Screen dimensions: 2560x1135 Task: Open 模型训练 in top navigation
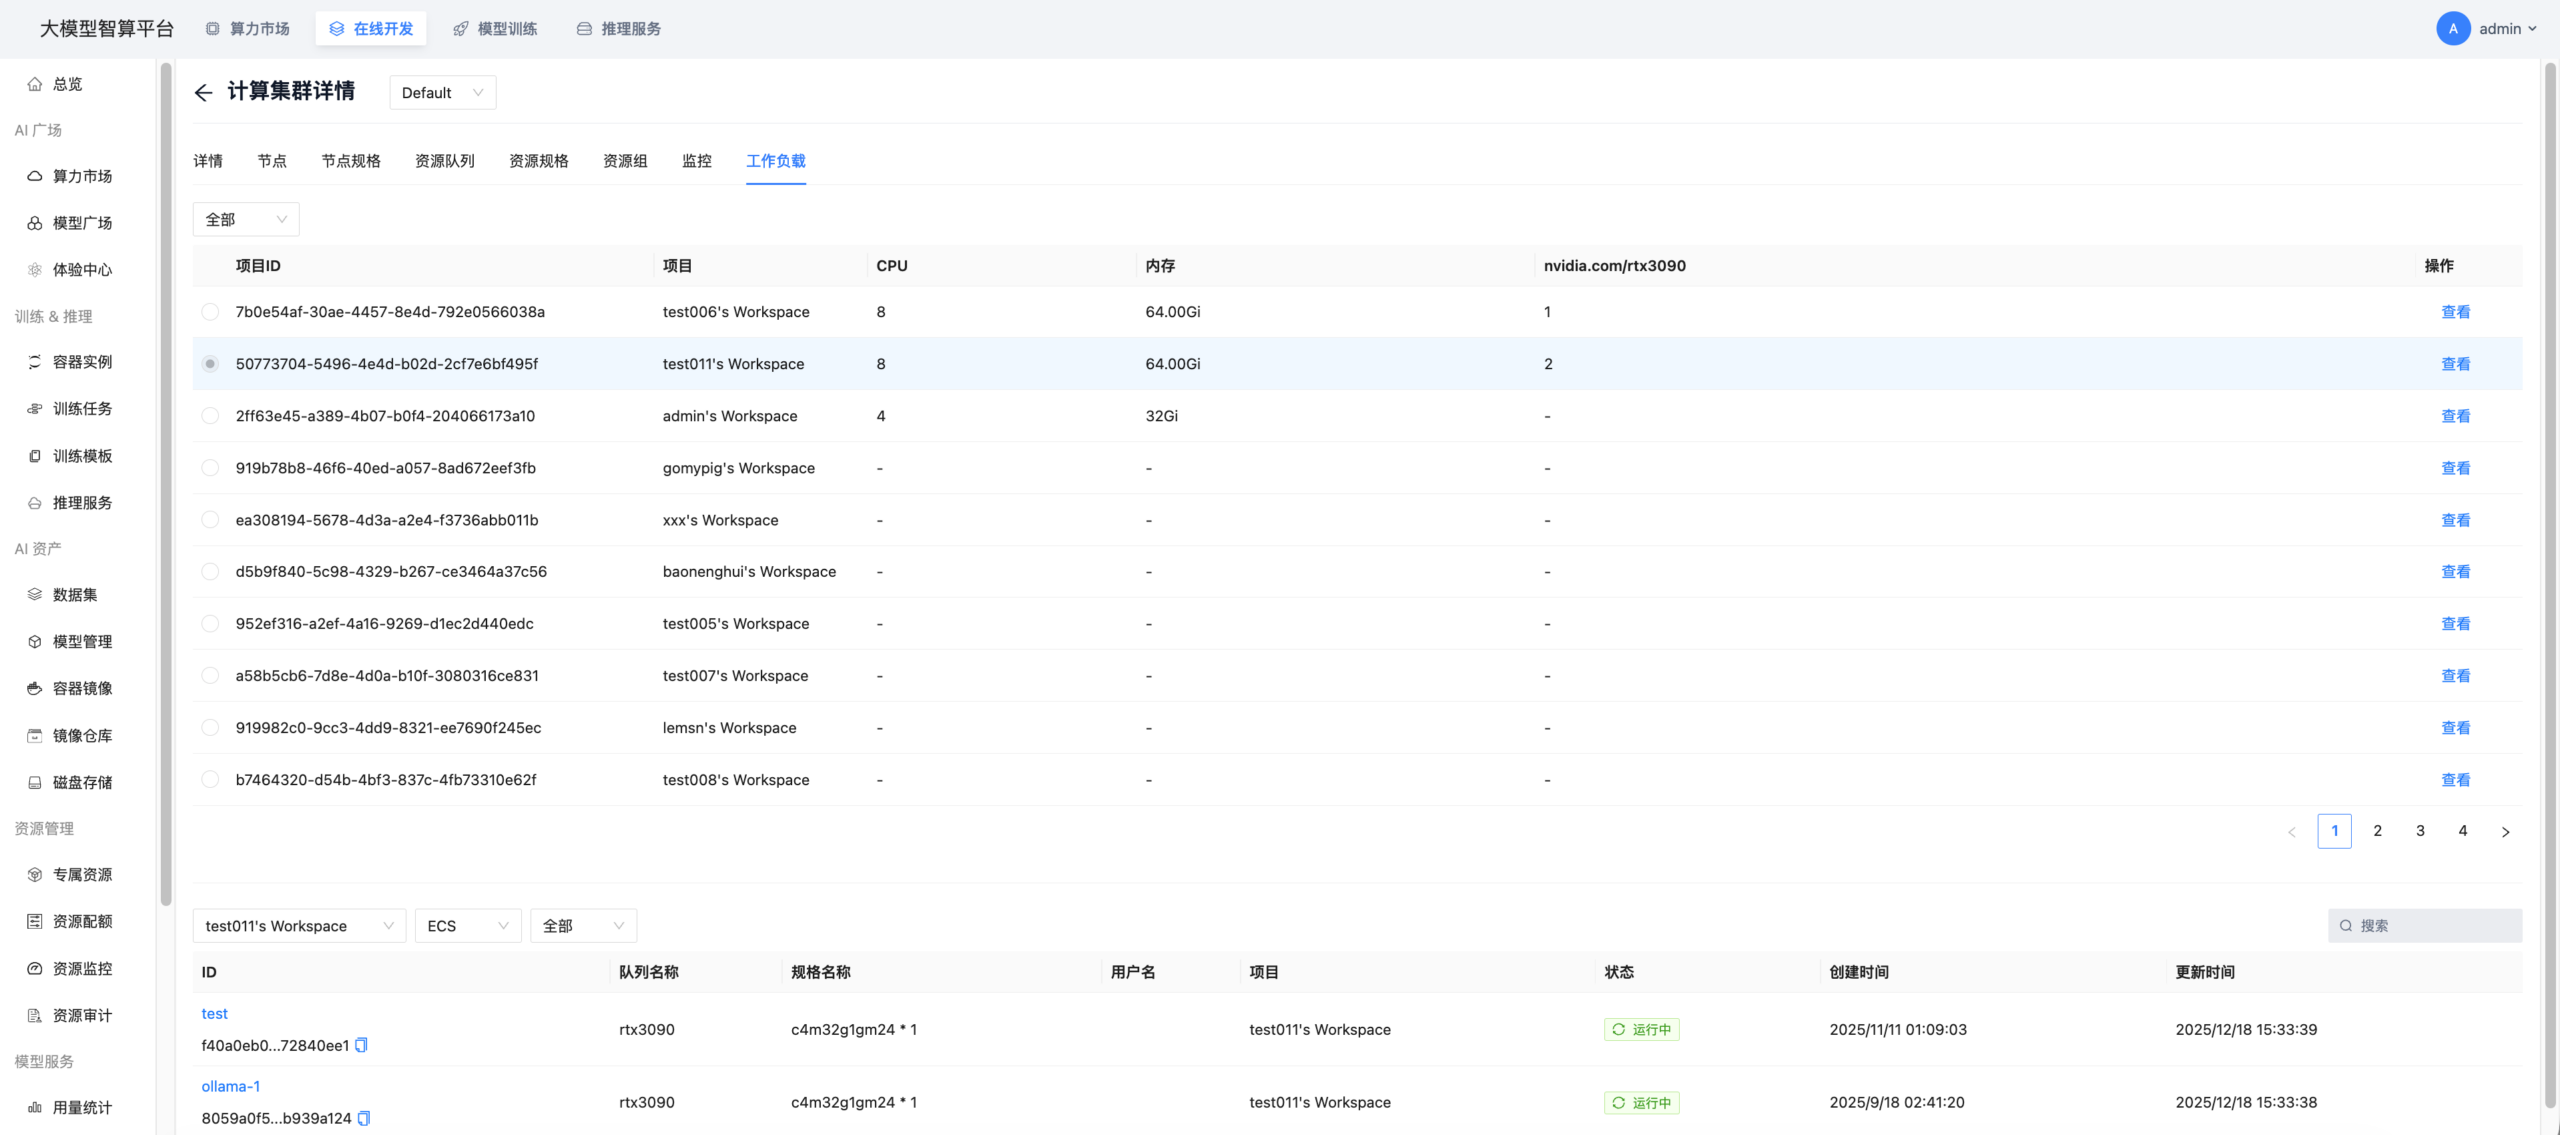(496, 29)
